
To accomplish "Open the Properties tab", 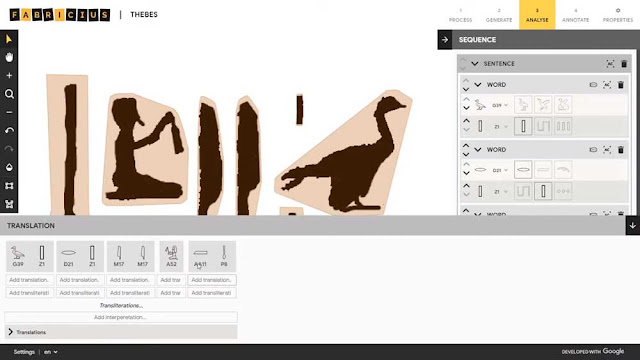I will (x=618, y=15).
